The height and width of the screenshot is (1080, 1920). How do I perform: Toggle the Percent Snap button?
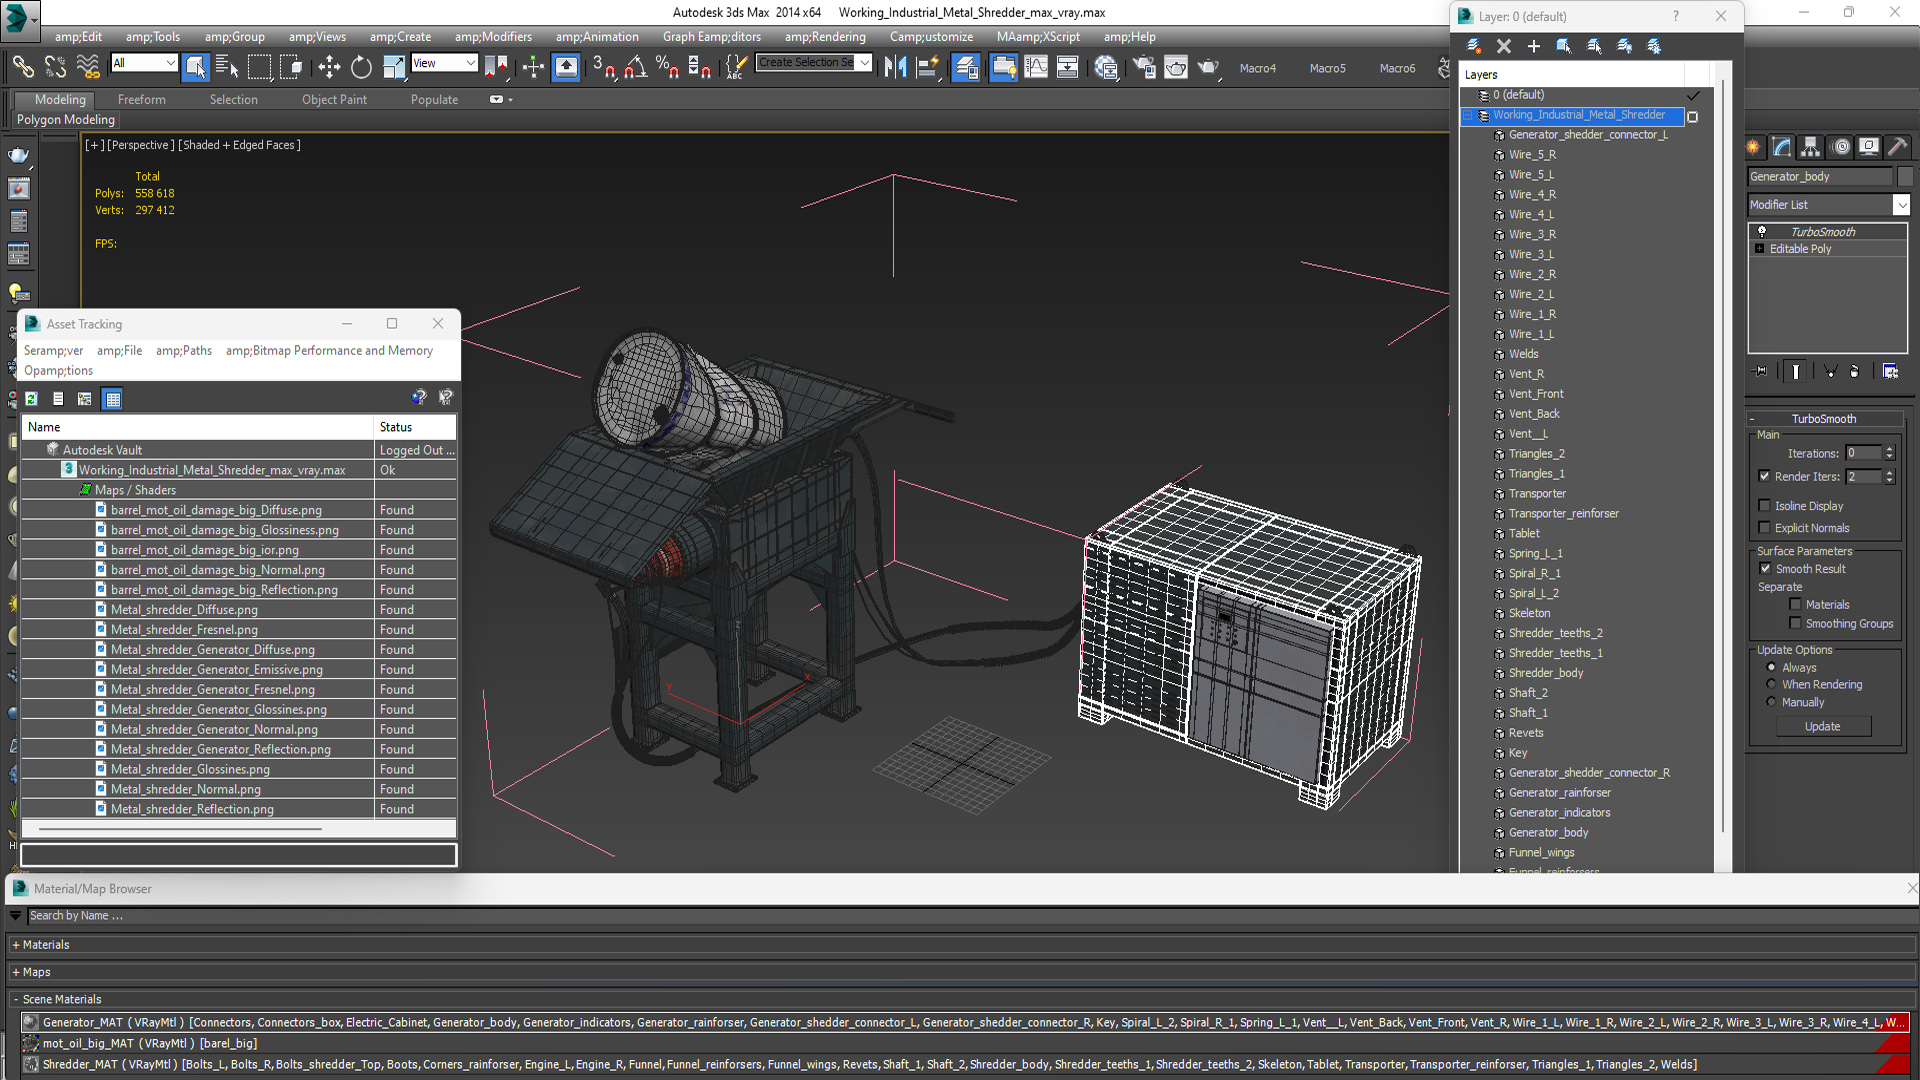(x=667, y=67)
